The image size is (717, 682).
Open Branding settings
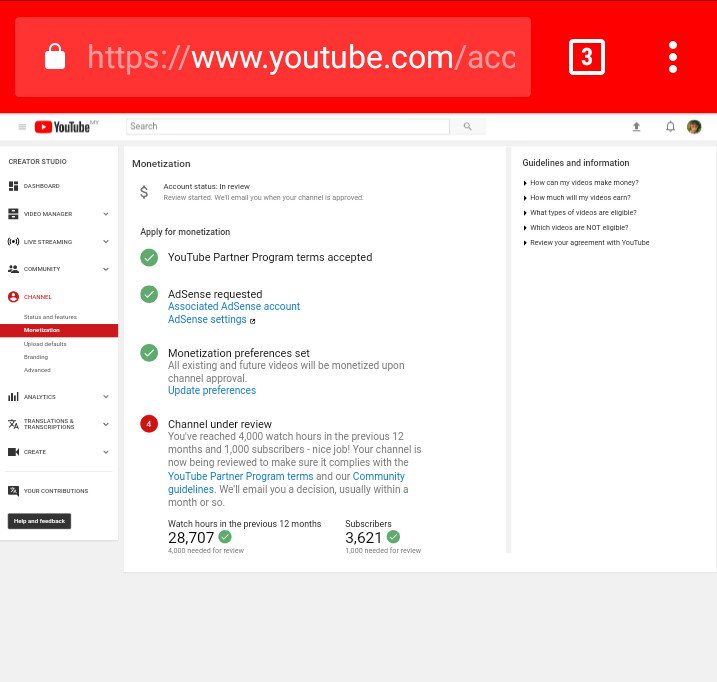[36, 357]
